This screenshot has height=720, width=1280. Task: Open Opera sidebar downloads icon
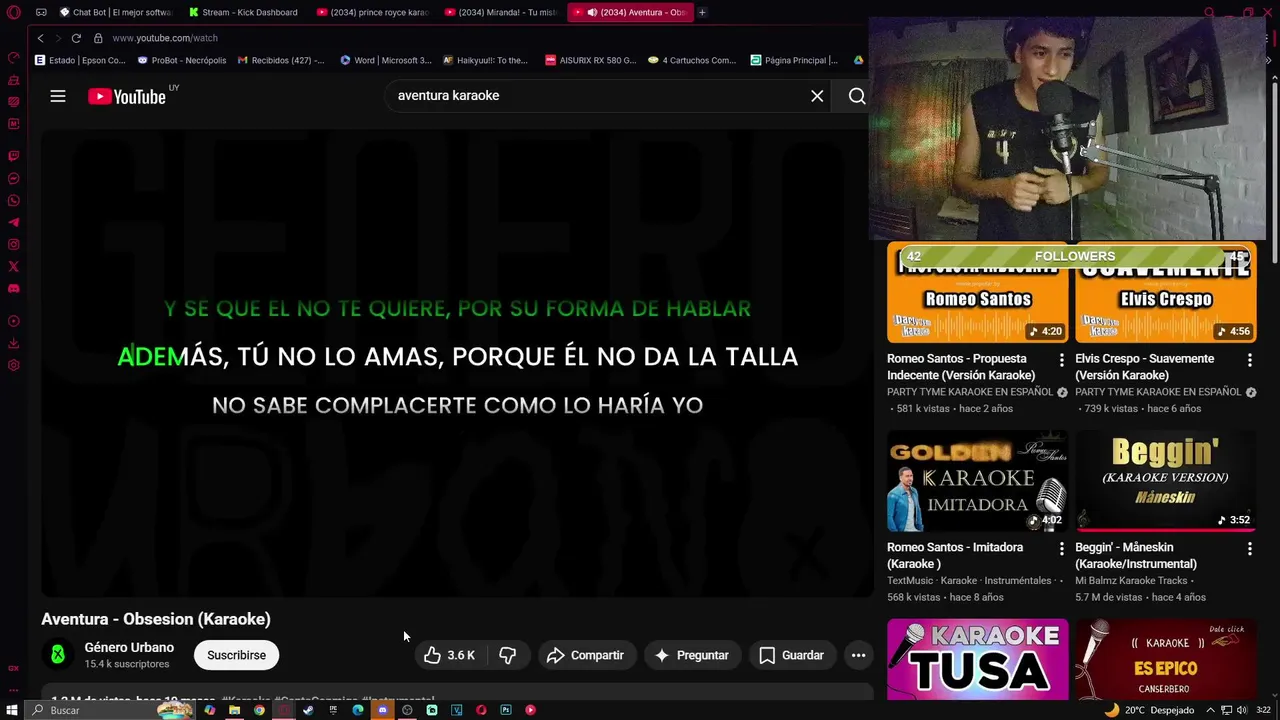click(13, 343)
